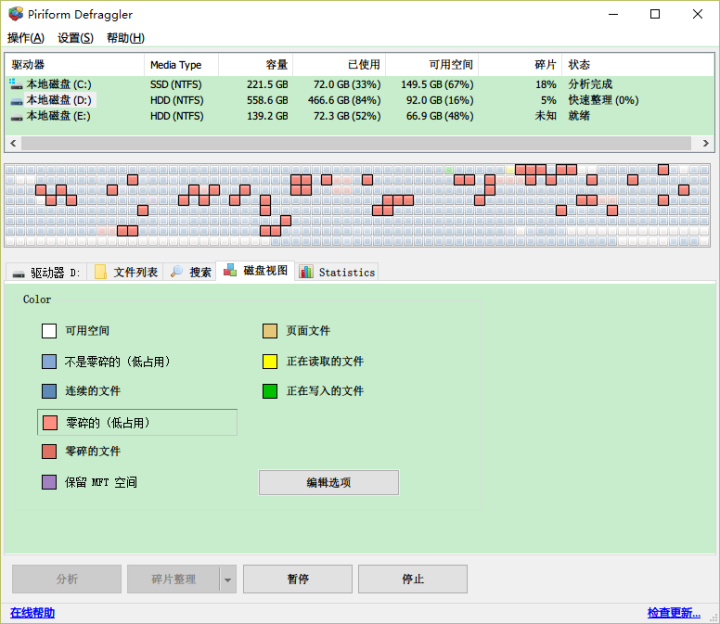Click the 页面文件 tan swatch
Viewport: 720px width, 624px height.
click(270, 331)
